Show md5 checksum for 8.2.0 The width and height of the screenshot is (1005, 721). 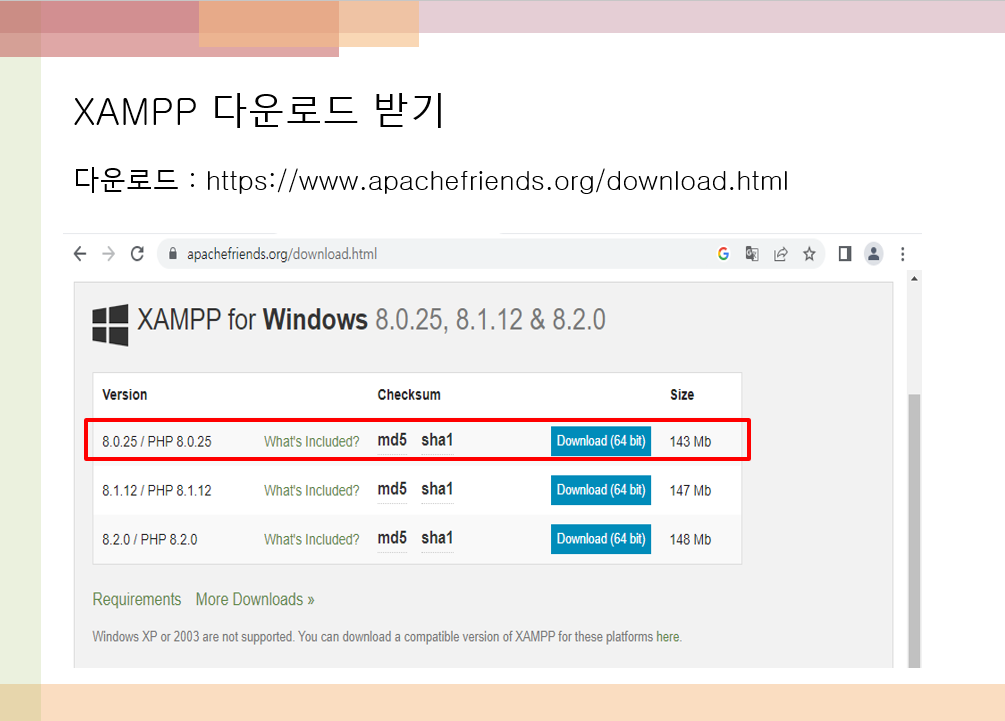392,538
